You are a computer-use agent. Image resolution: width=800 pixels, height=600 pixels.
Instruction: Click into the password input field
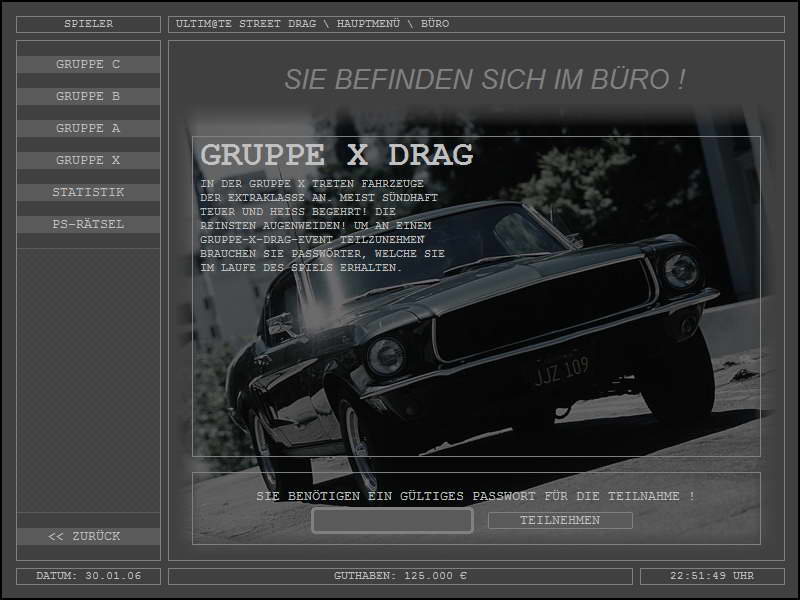[x=392, y=520]
